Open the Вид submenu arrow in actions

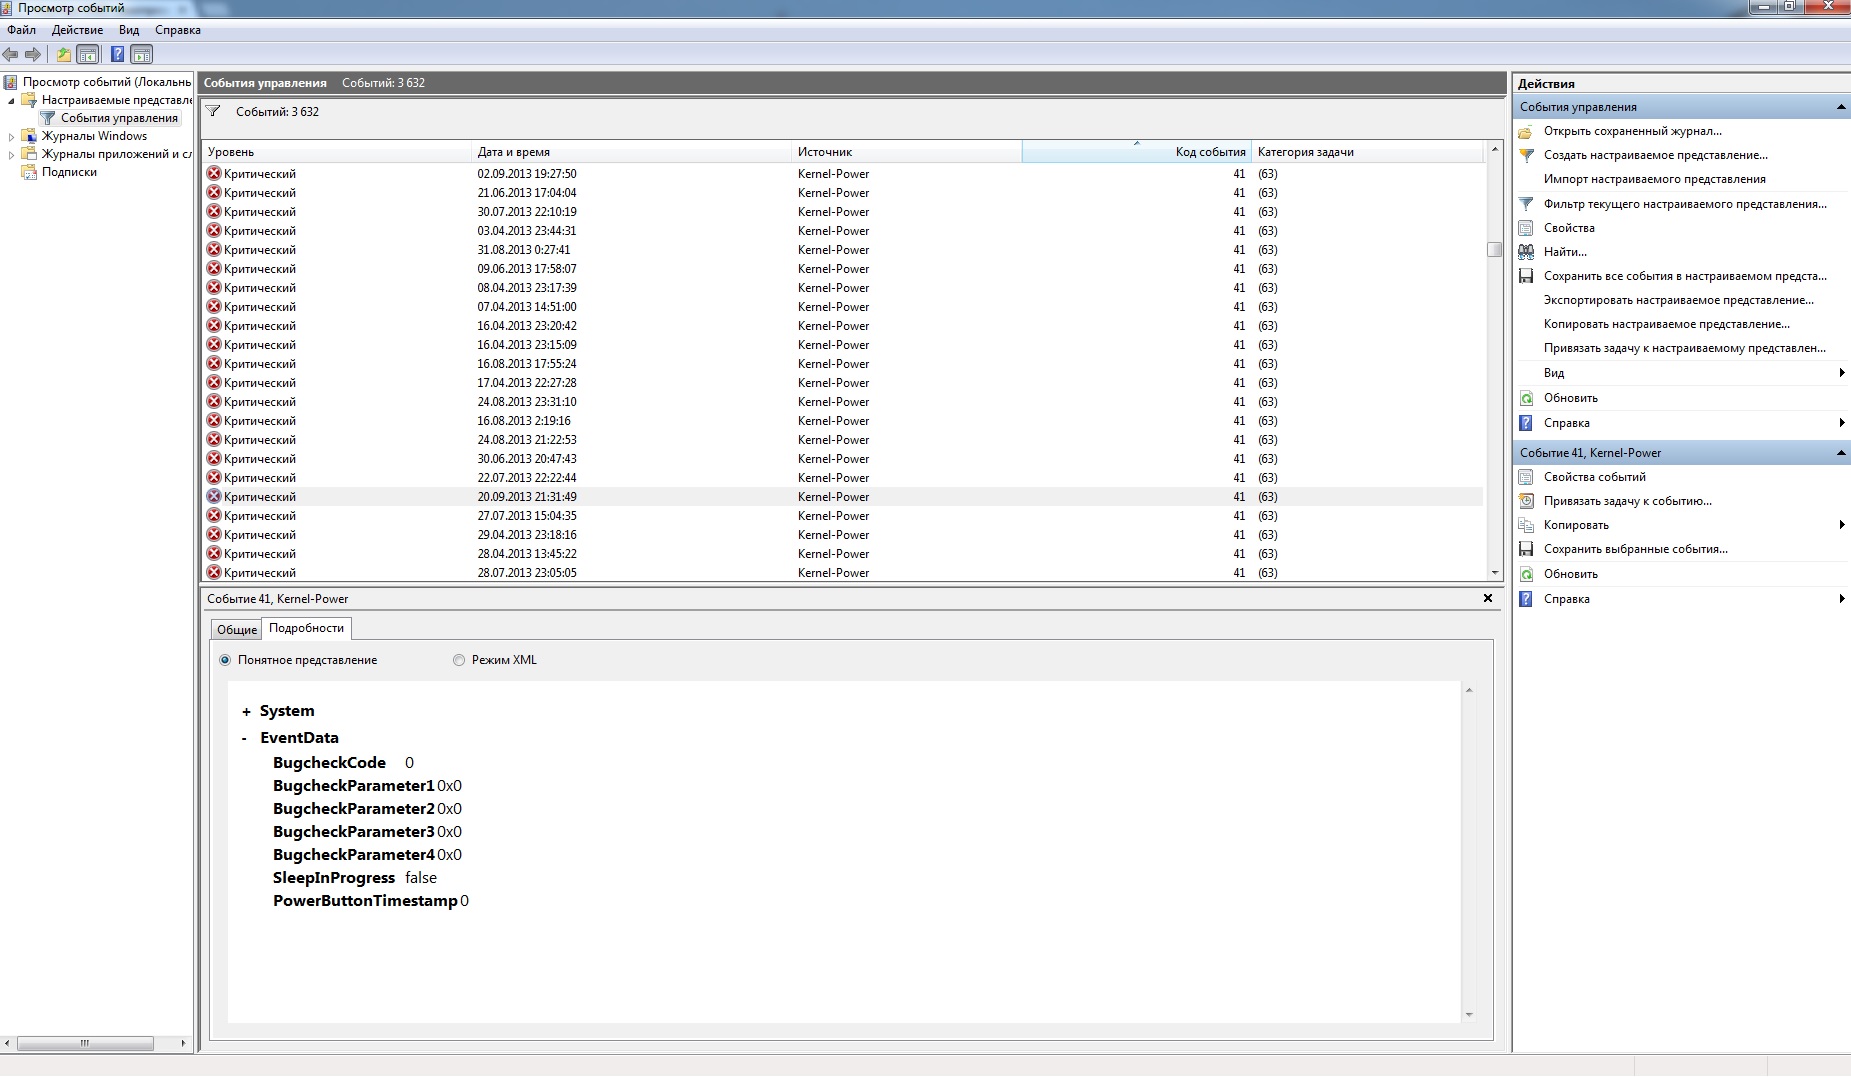click(1841, 373)
